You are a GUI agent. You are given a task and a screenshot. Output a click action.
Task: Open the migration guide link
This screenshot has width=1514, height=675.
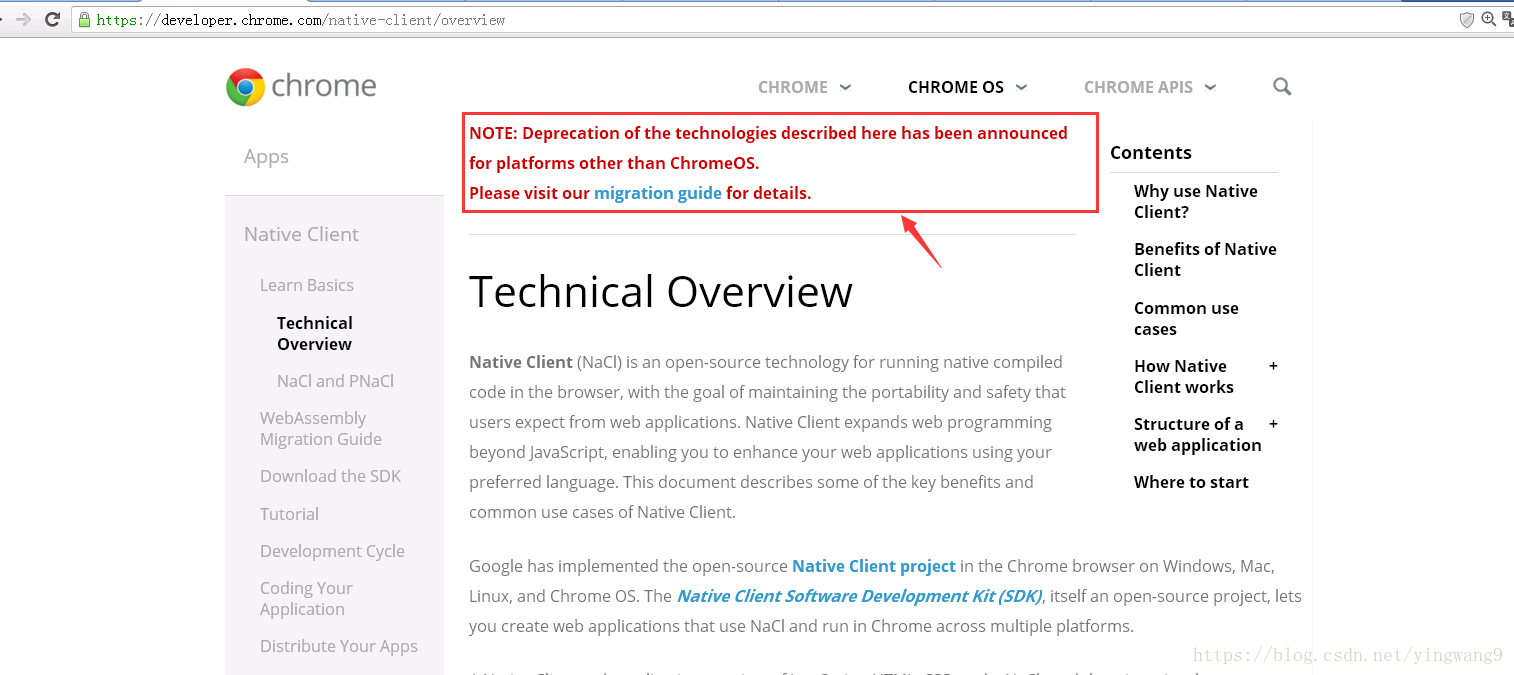click(x=658, y=193)
